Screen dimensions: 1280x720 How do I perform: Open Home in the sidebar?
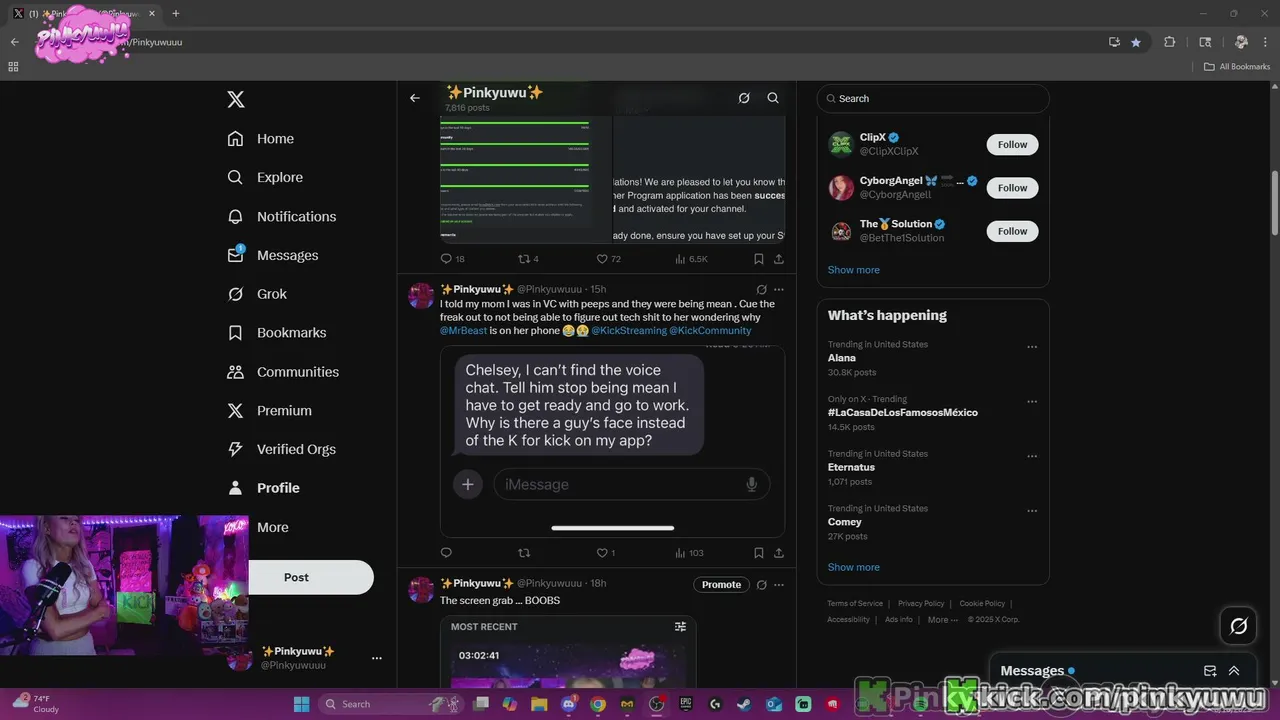pos(261,139)
